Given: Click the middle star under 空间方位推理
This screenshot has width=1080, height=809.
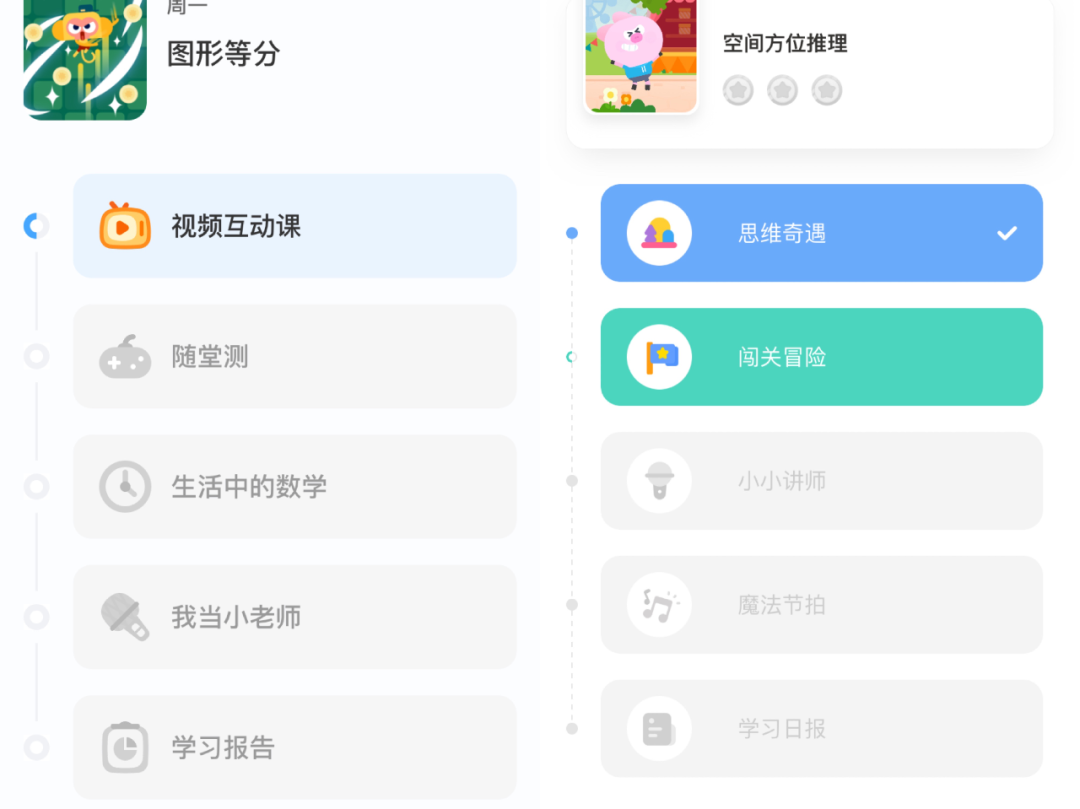Looking at the screenshot, I should coord(782,89).
